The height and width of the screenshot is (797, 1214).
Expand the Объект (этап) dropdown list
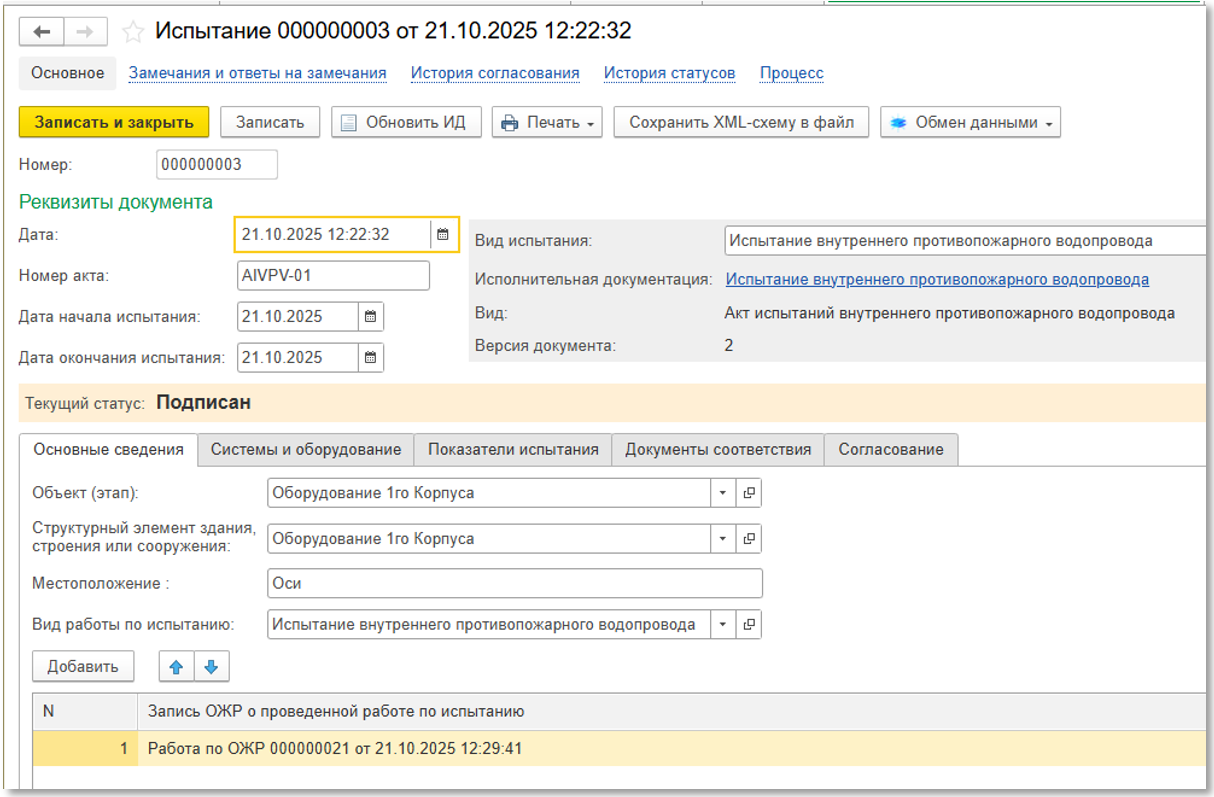[x=723, y=493]
